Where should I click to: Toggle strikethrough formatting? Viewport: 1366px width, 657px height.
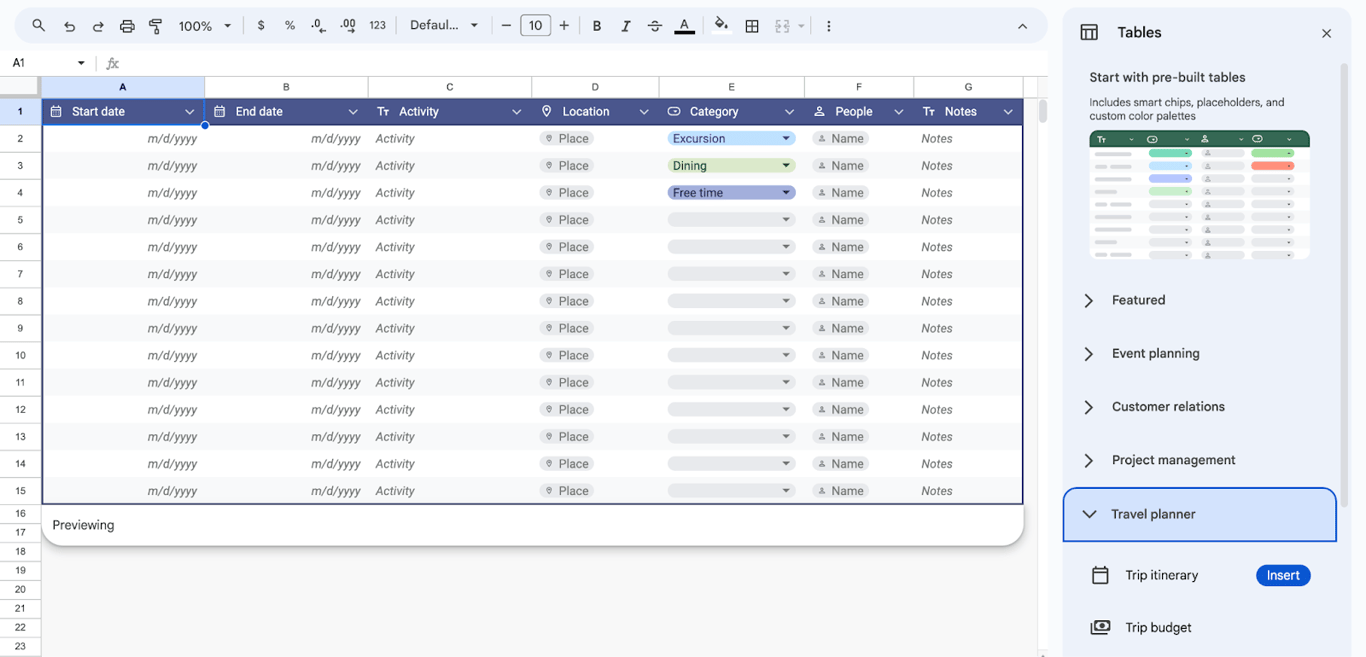[655, 26]
